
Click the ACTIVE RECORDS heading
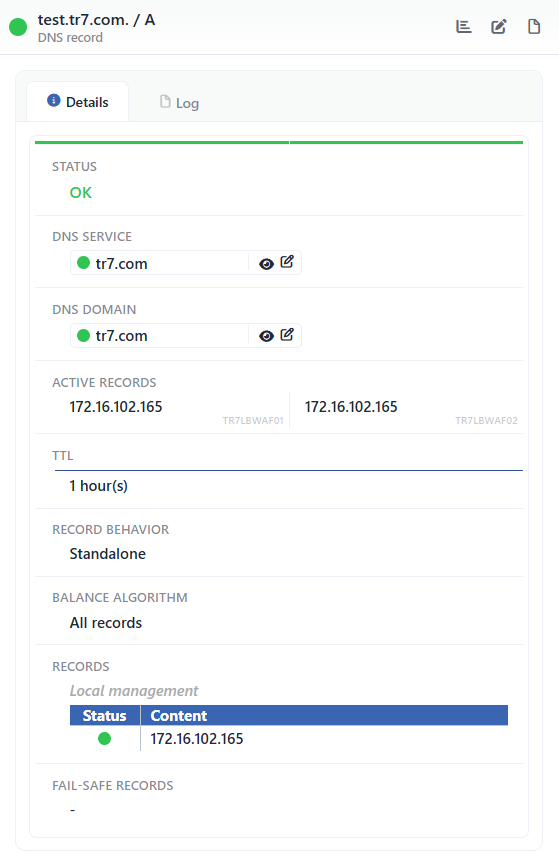(x=104, y=382)
